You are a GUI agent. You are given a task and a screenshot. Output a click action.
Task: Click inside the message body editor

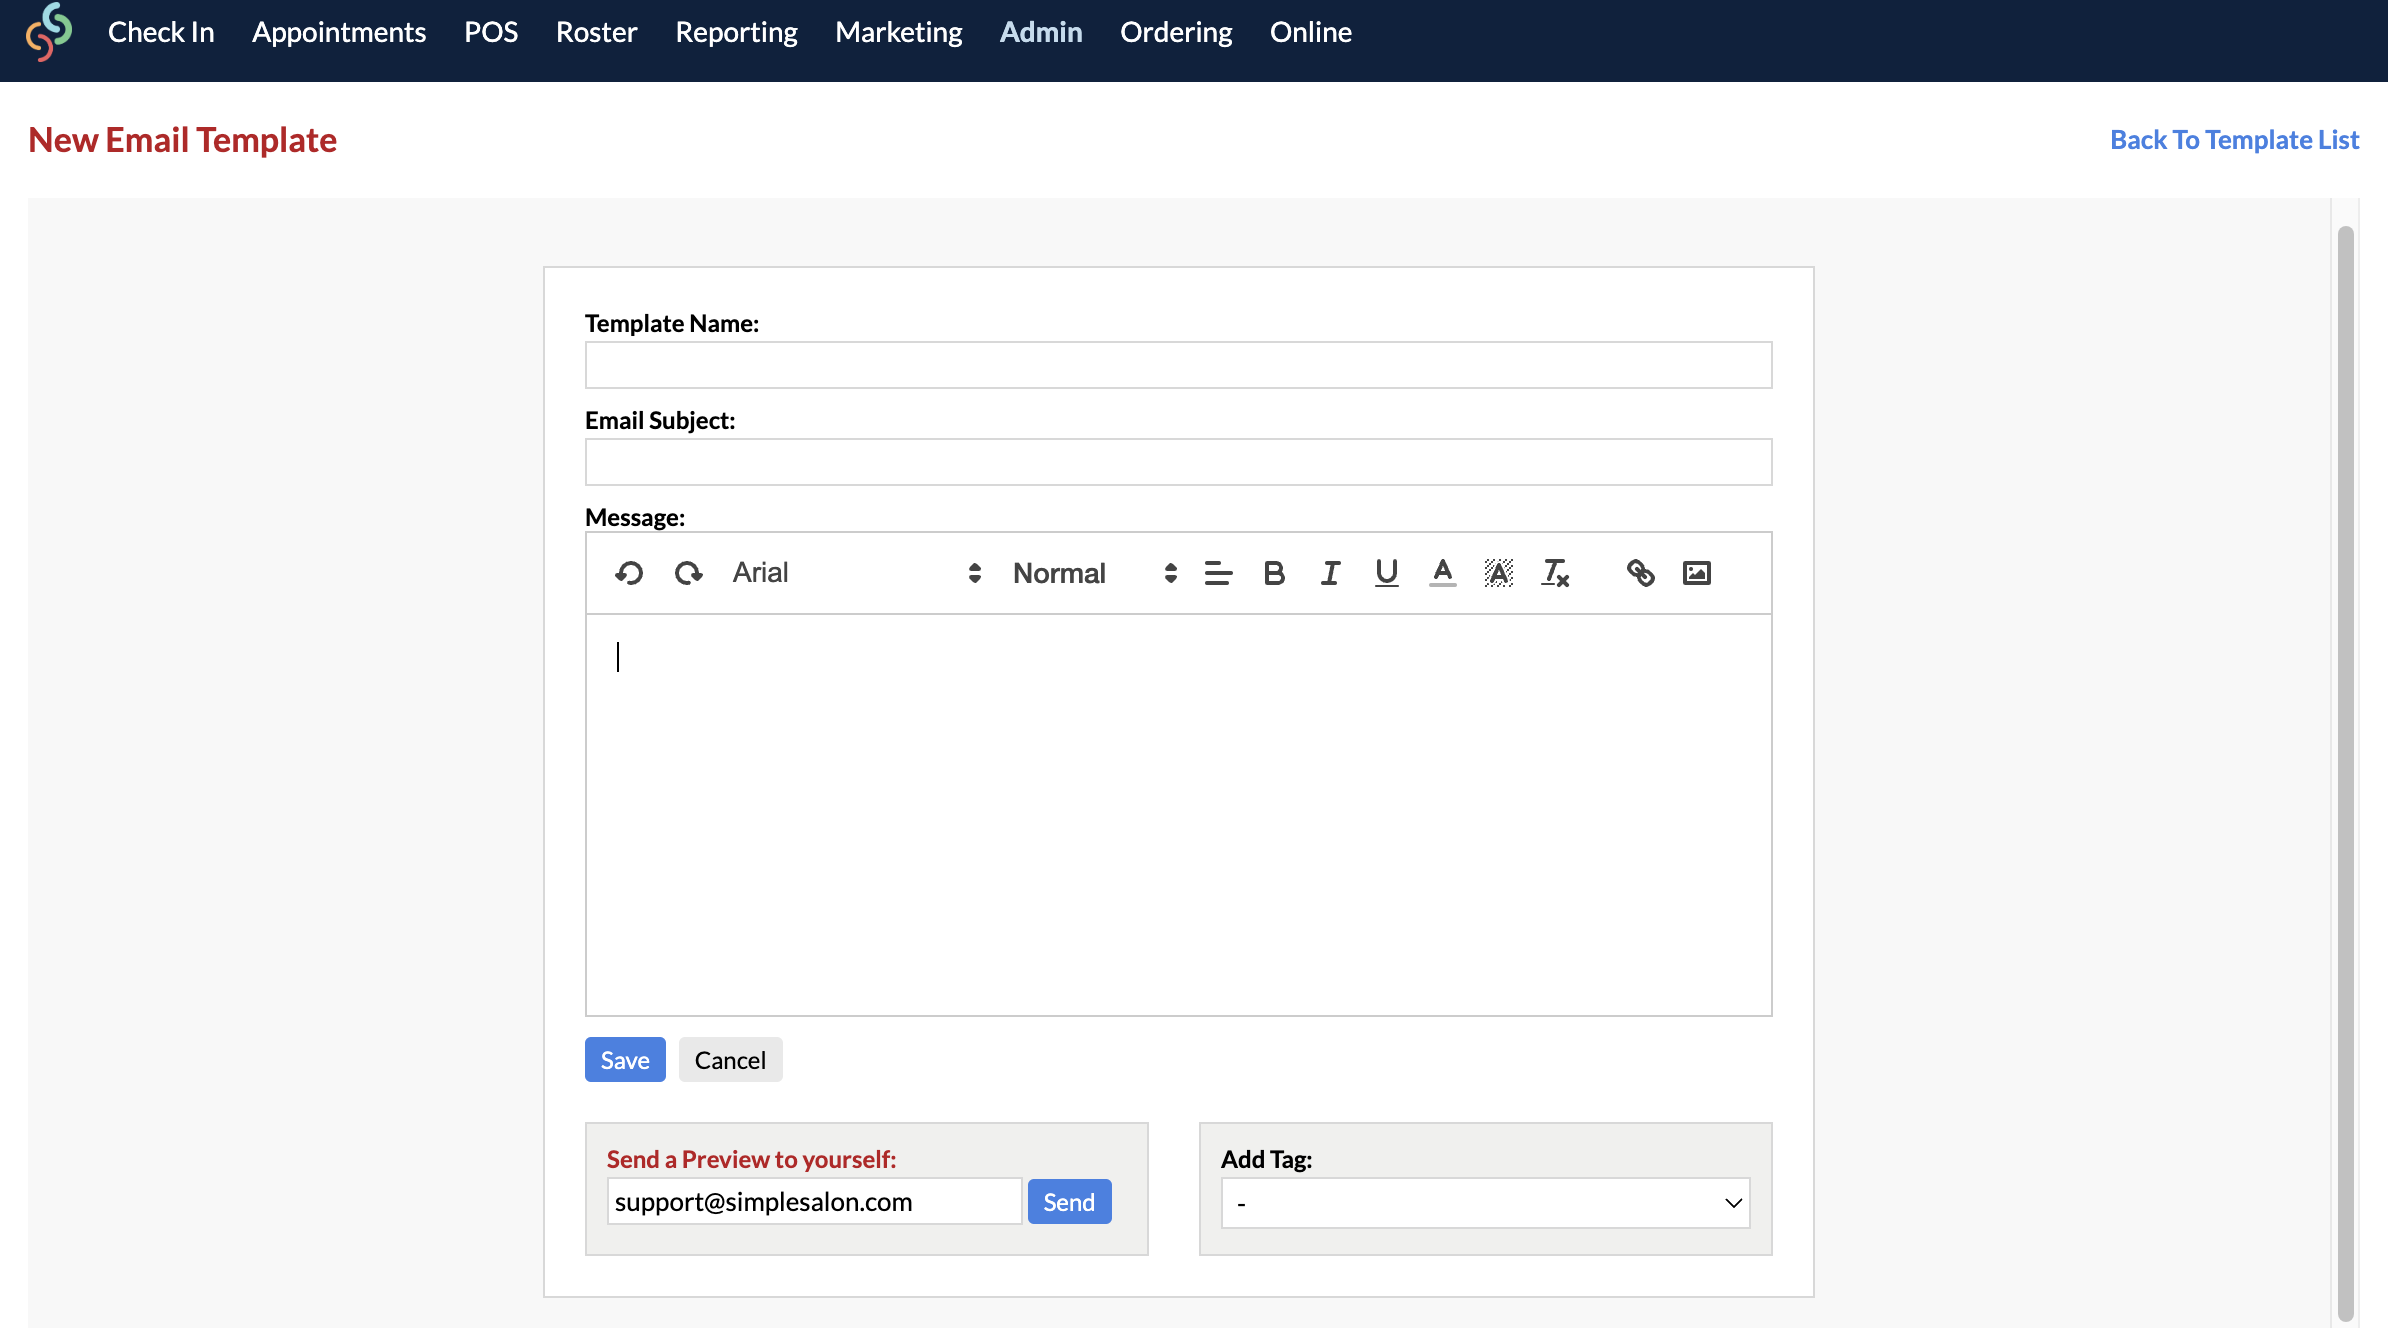coord(1178,815)
